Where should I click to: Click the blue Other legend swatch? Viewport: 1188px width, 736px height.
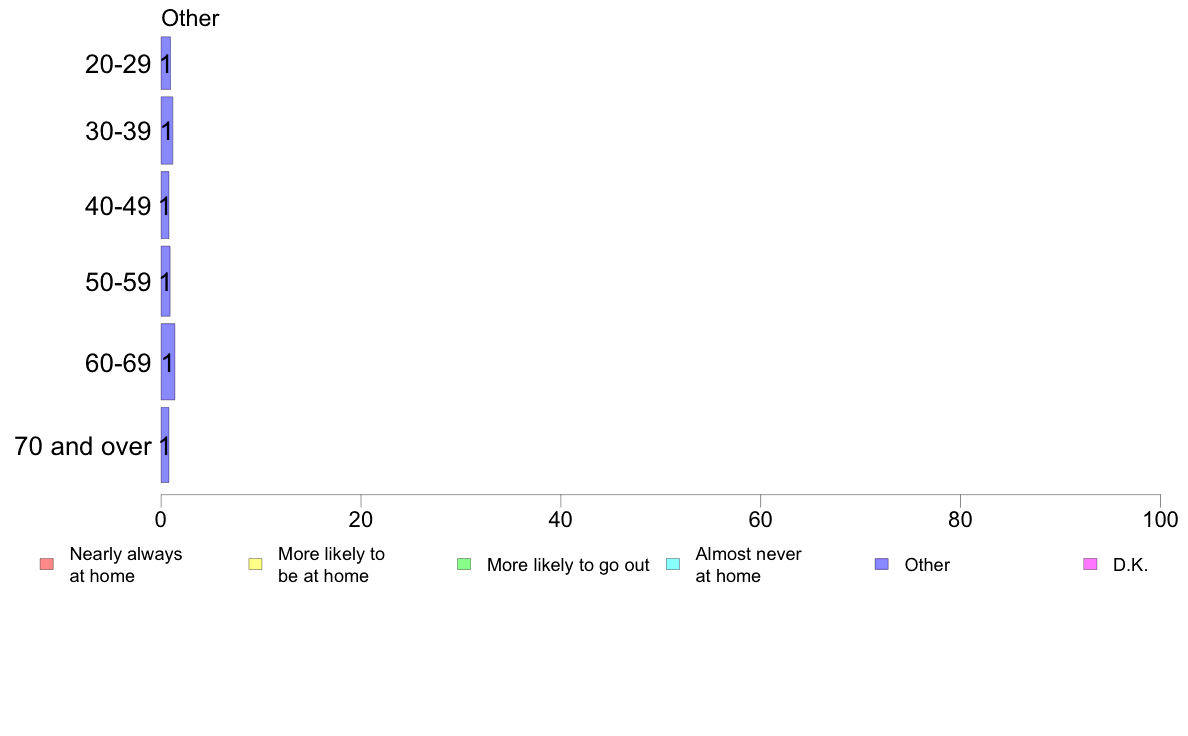[x=882, y=564]
